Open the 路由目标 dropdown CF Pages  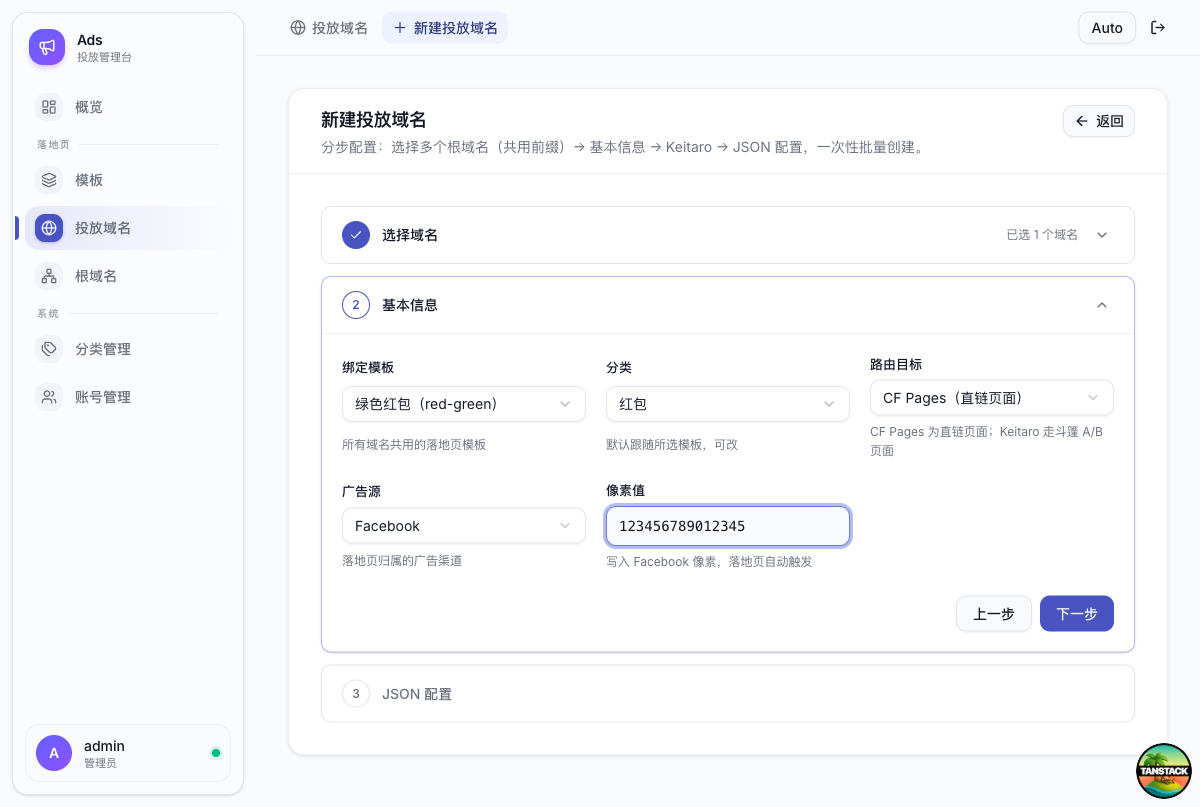coord(992,398)
